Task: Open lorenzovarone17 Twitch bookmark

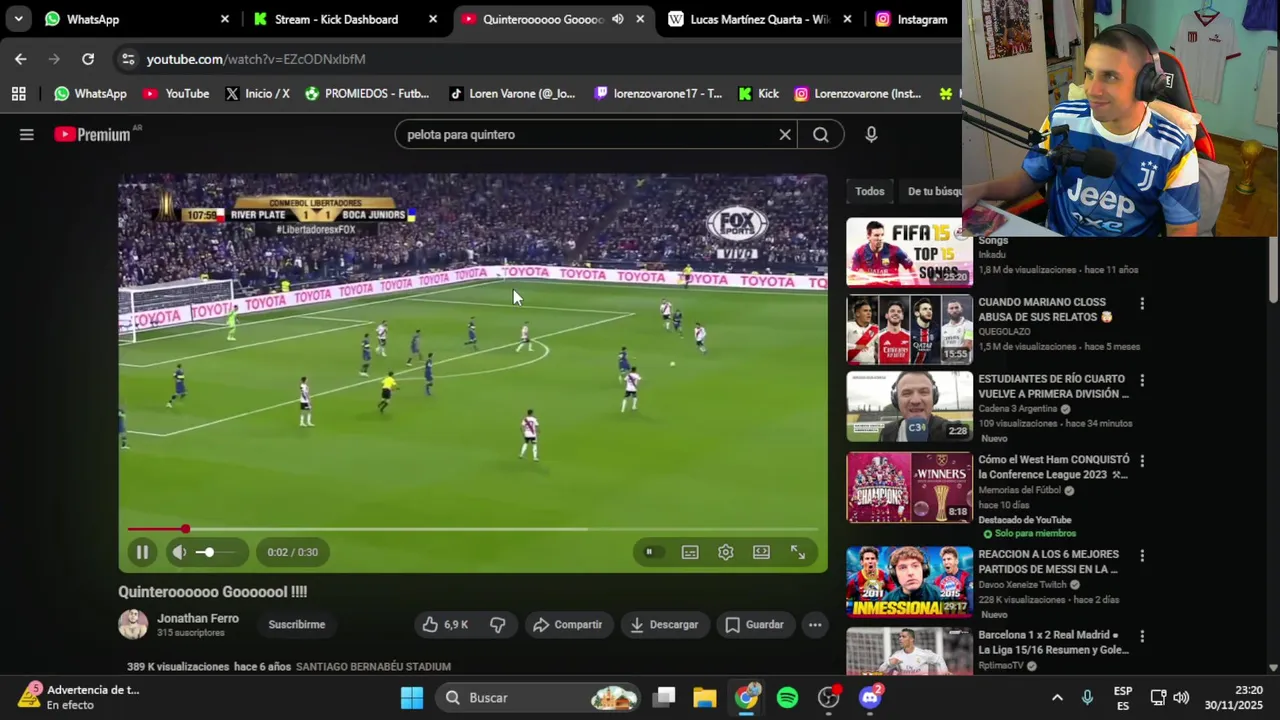Action: [x=658, y=93]
